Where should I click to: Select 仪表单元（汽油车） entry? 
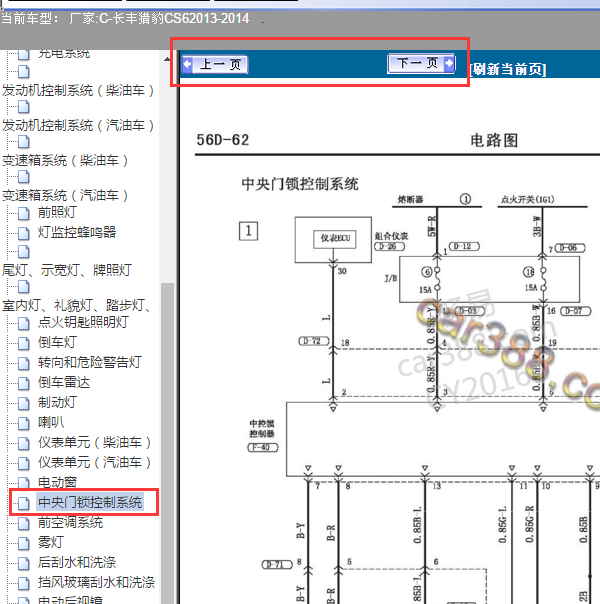click(x=94, y=462)
